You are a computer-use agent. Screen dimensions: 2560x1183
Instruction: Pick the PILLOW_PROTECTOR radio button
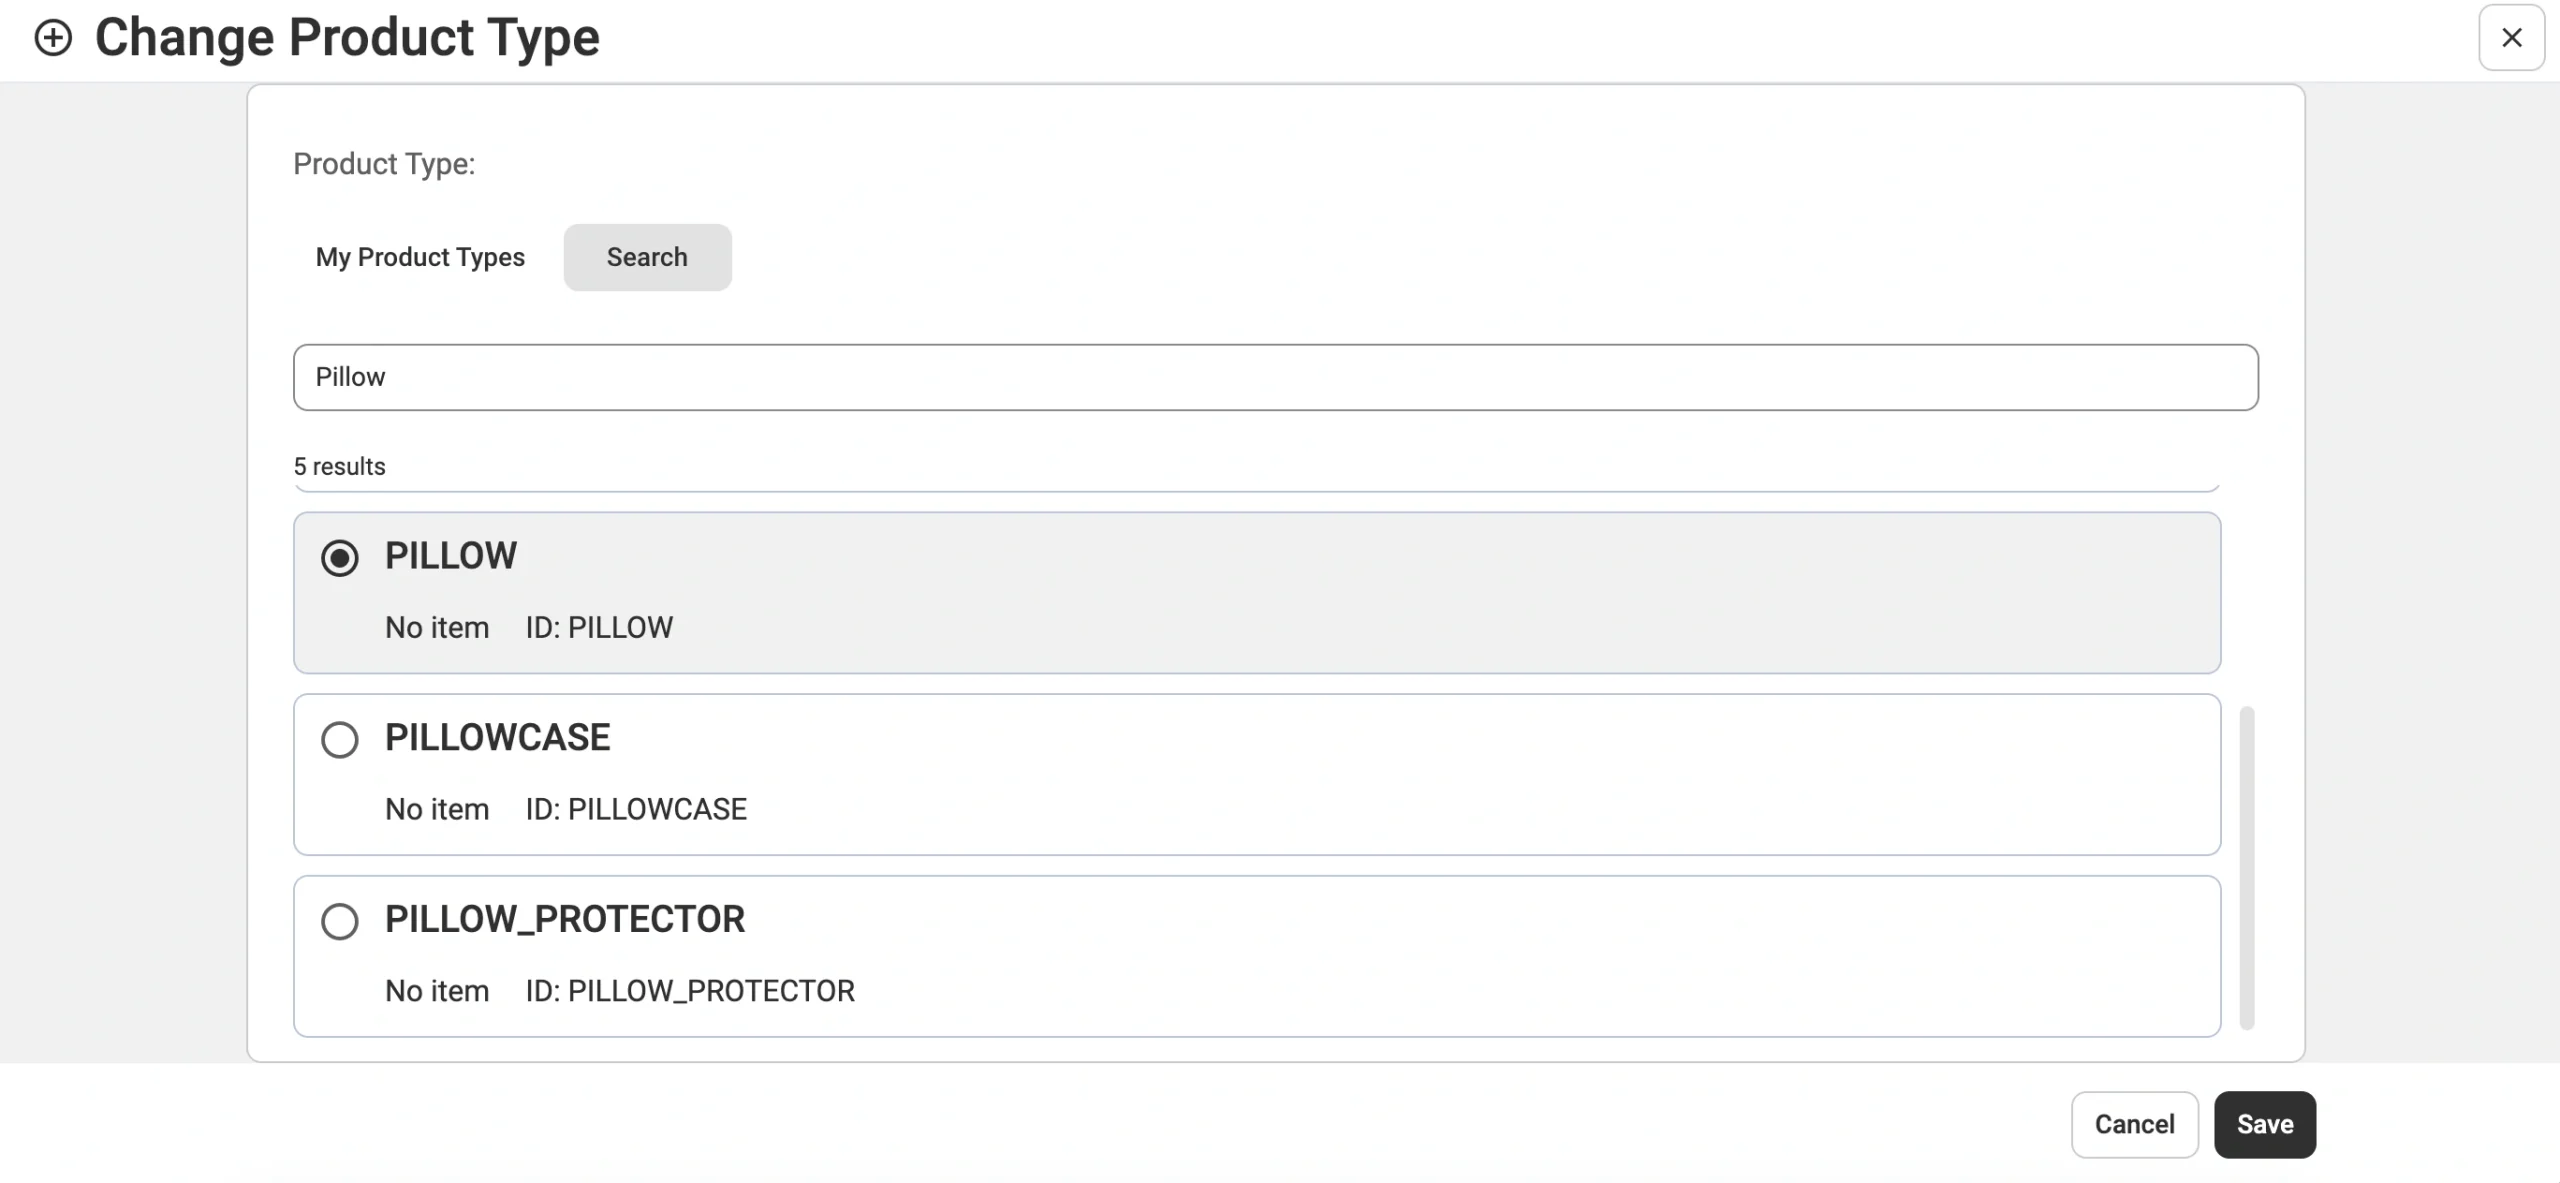point(340,921)
